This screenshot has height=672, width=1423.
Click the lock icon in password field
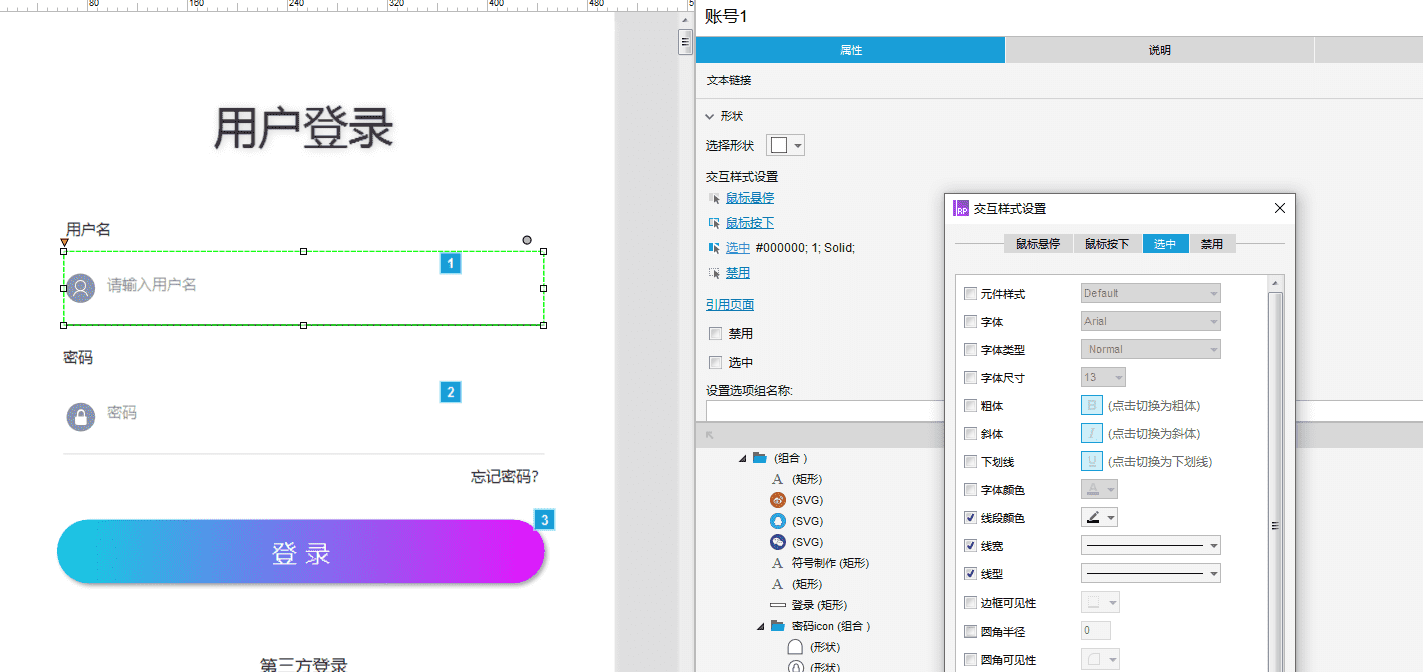coord(80,416)
